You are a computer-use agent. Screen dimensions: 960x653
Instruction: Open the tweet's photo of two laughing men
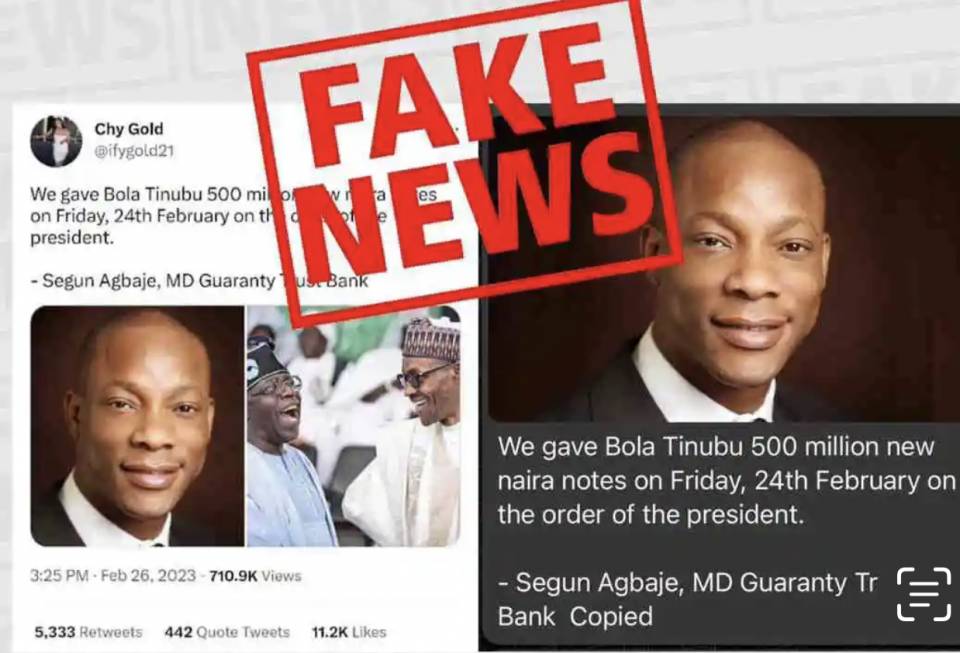(x=353, y=426)
